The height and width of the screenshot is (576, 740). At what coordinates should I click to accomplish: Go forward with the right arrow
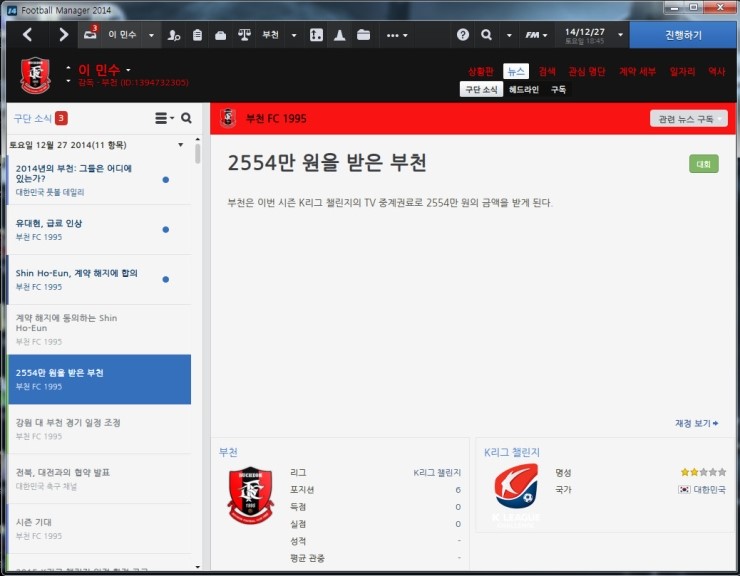(x=63, y=34)
